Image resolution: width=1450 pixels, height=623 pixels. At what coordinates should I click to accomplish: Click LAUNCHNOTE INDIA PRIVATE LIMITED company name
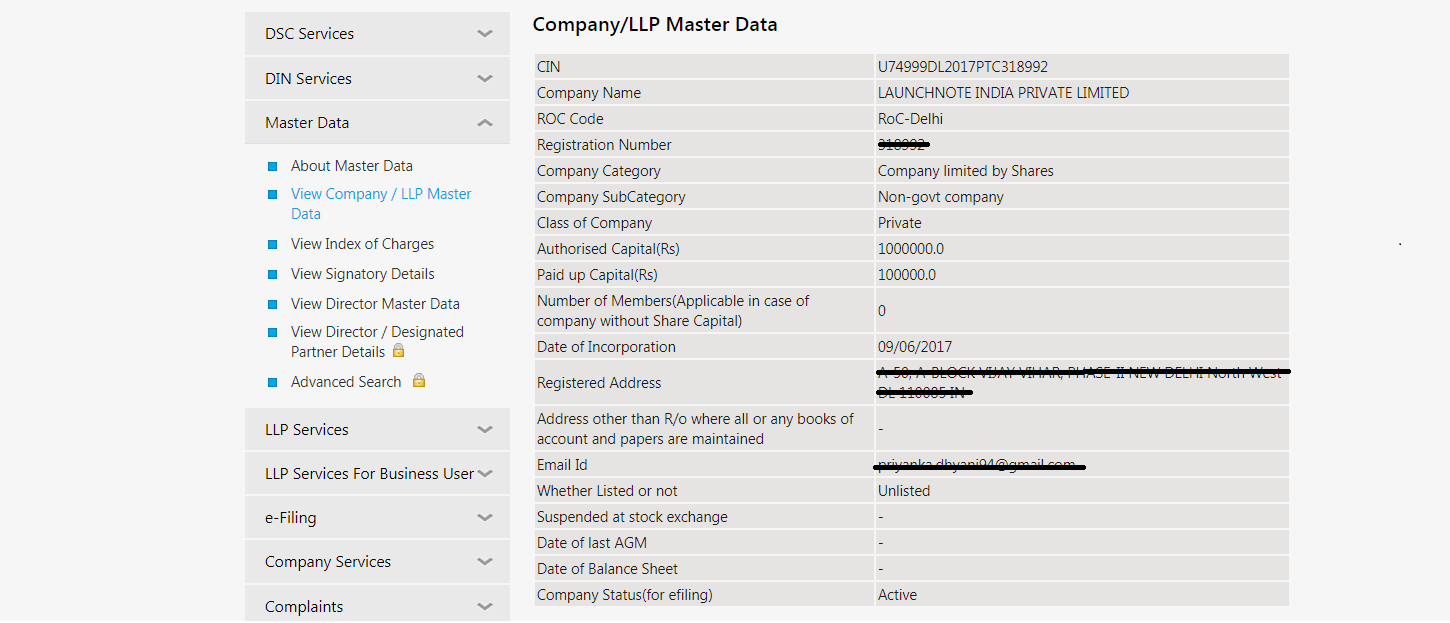click(1003, 93)
